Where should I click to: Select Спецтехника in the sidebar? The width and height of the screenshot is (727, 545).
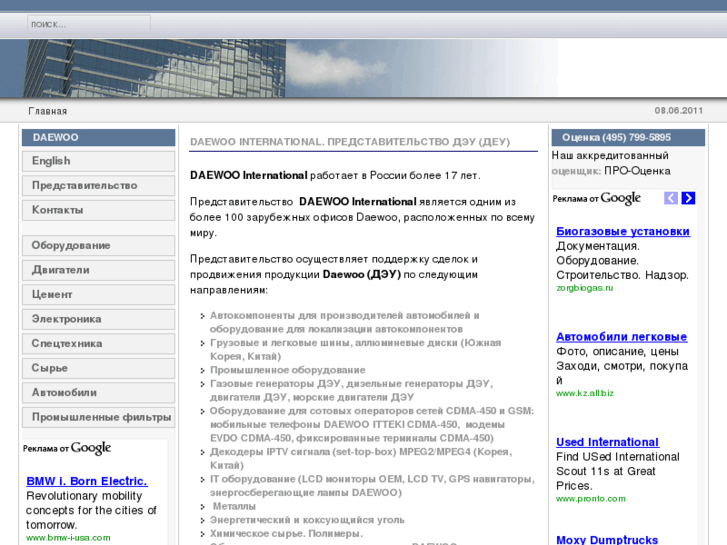pos(98,344)
